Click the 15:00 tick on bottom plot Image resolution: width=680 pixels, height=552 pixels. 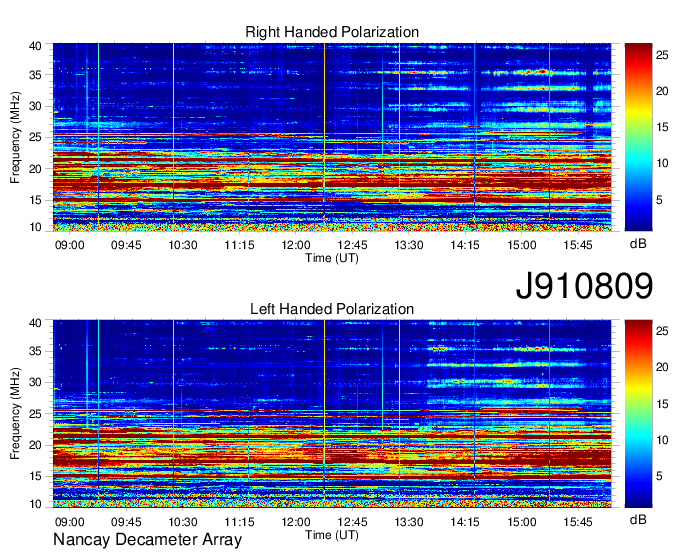[x=522, y=522]
